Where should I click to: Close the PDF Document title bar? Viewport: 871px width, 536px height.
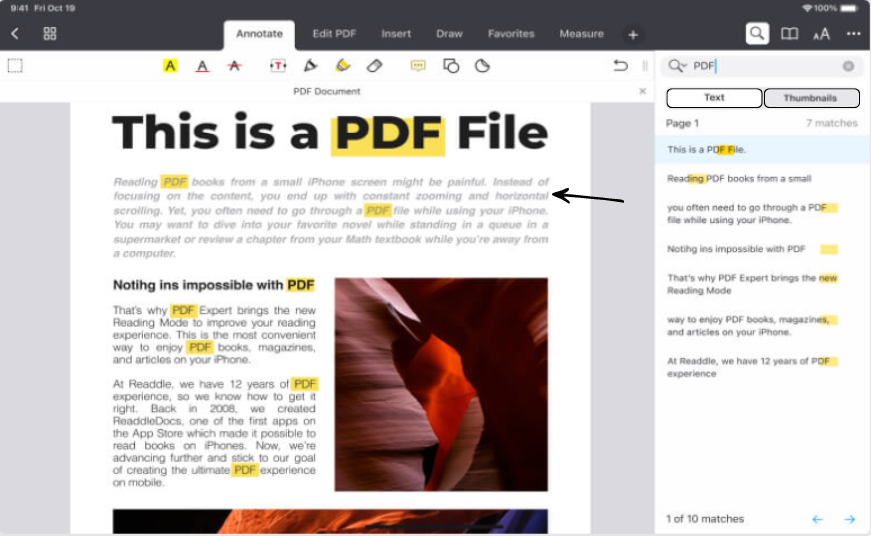pos(643,91)
